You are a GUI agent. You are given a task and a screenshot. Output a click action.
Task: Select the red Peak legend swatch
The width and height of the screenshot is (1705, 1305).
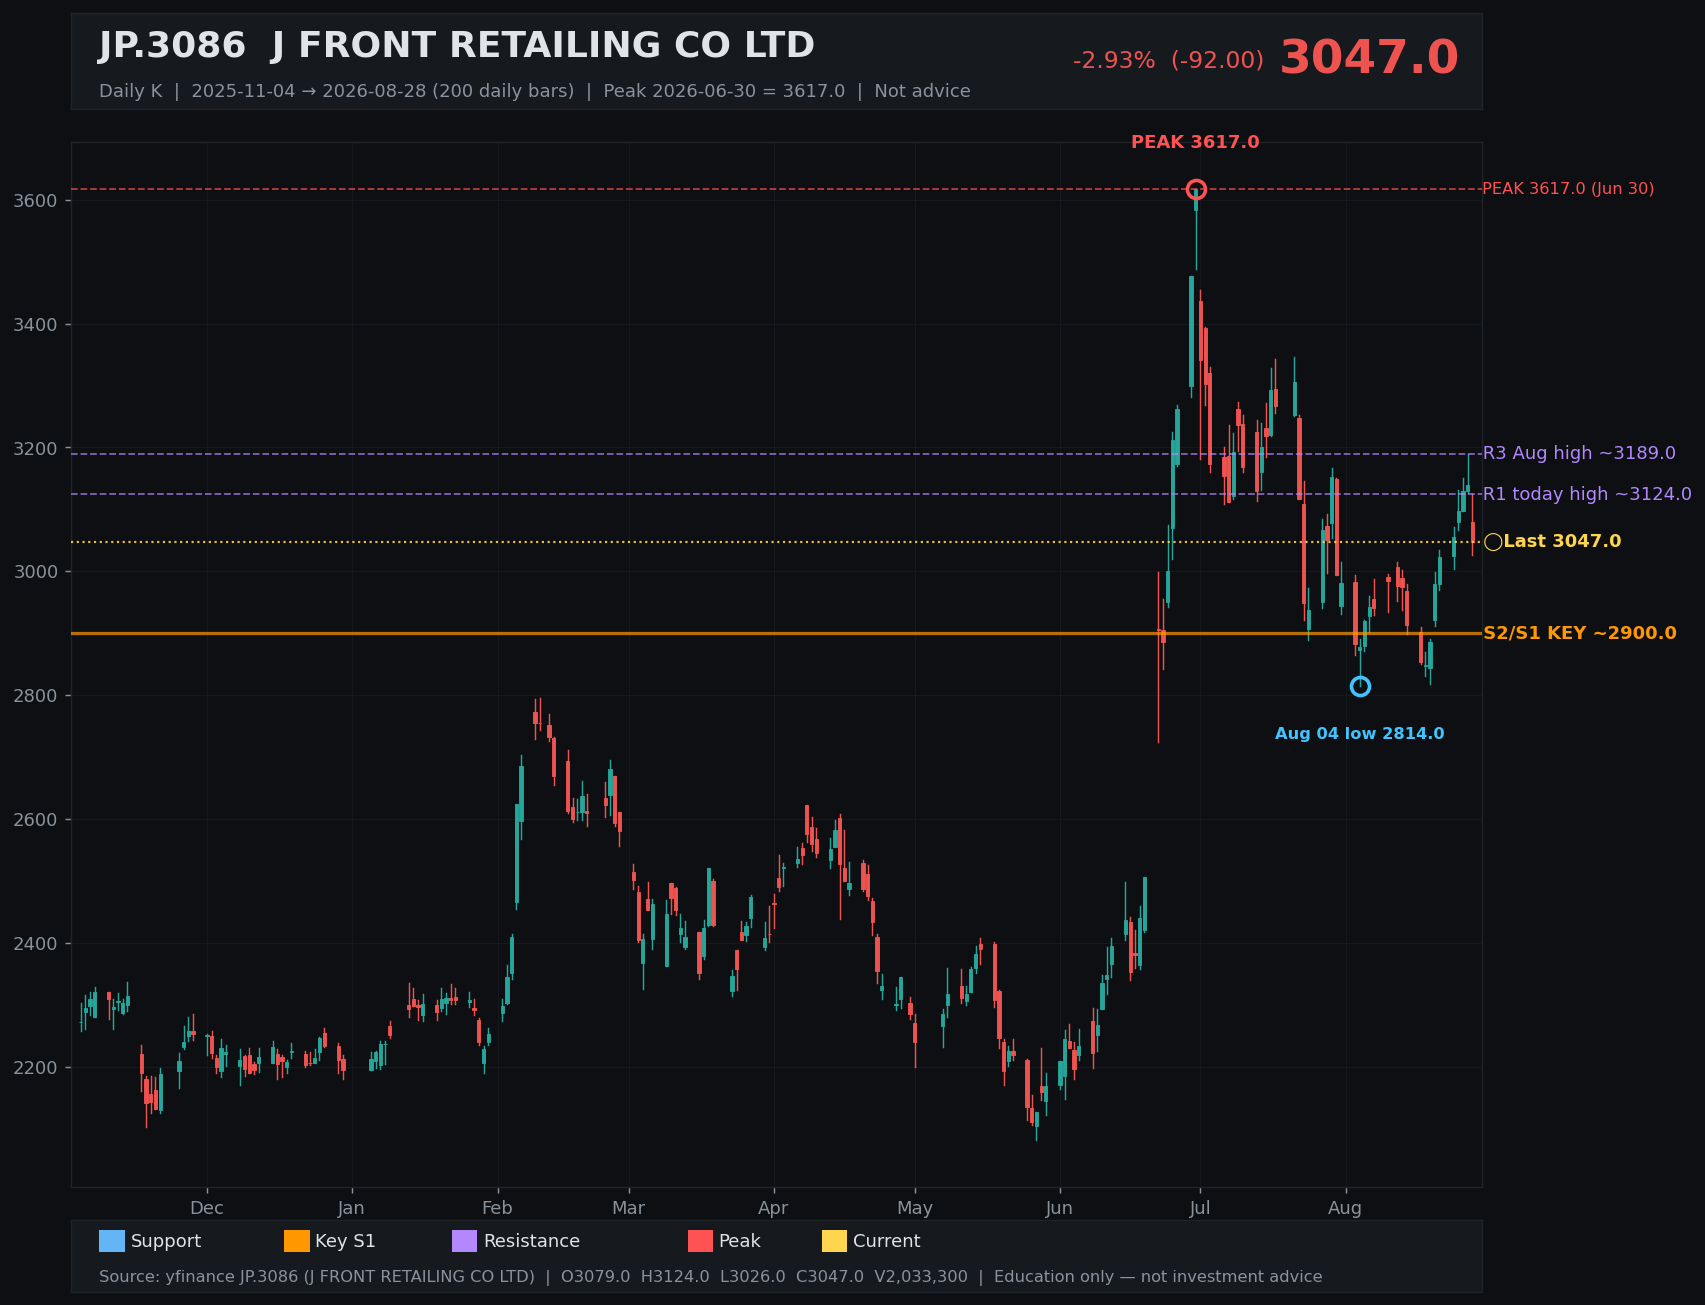click(x=701, y=1241)
